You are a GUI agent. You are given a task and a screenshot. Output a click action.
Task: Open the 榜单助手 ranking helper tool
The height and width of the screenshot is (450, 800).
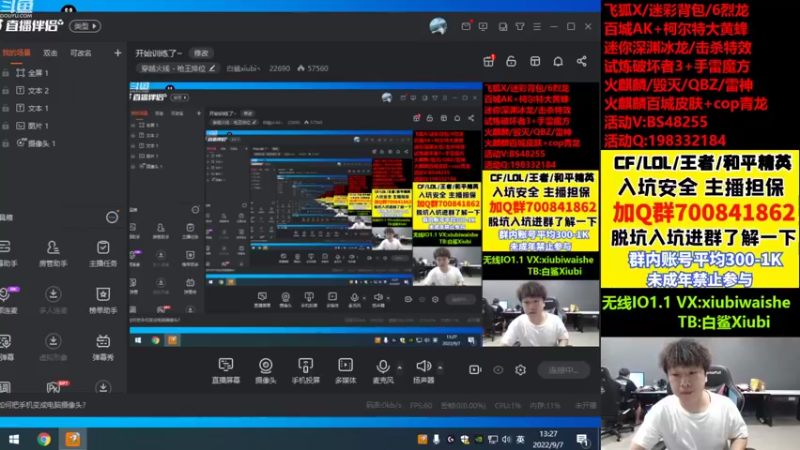tap(103, 300)
